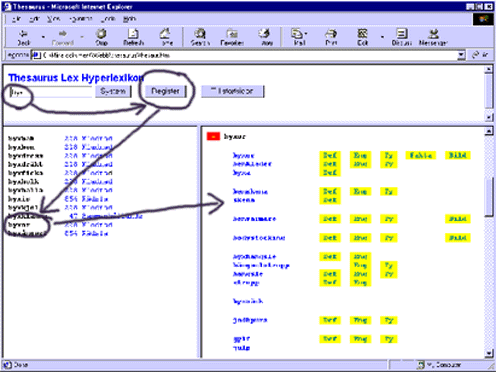This screenshot has width=496, height=372.
Task: Click the My Computer zone in status bar
Action: 439,365
